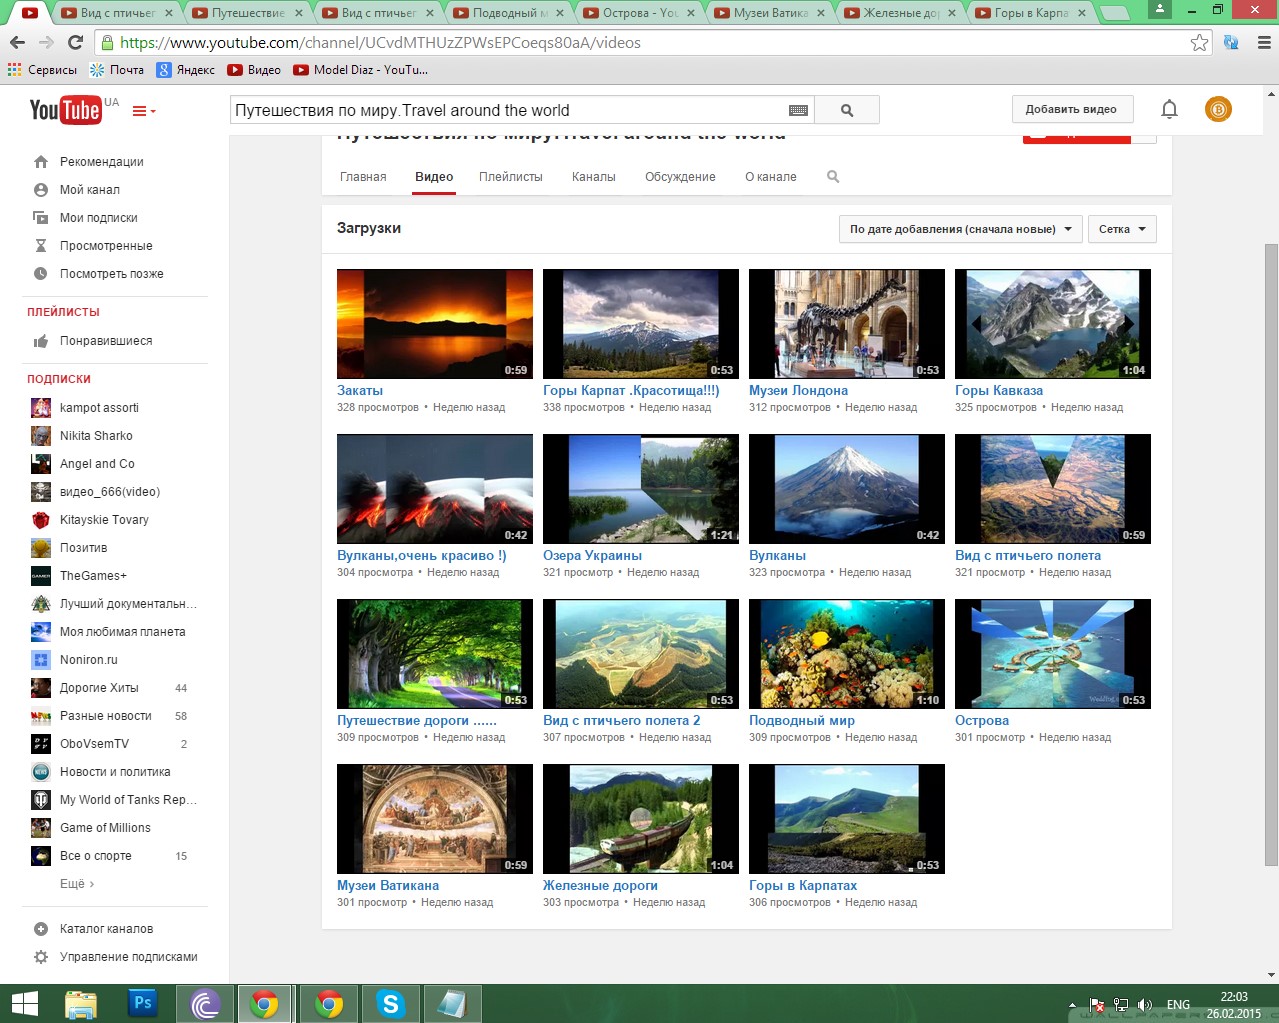Switch to Острова browser tab
This screenshot has height=1023, width=1279.
640,12
